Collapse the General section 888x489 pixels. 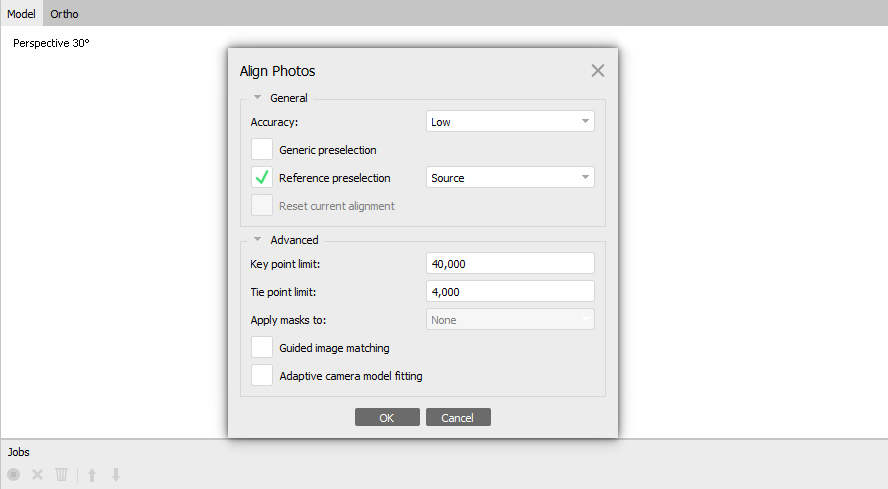[x=258, y=97]
